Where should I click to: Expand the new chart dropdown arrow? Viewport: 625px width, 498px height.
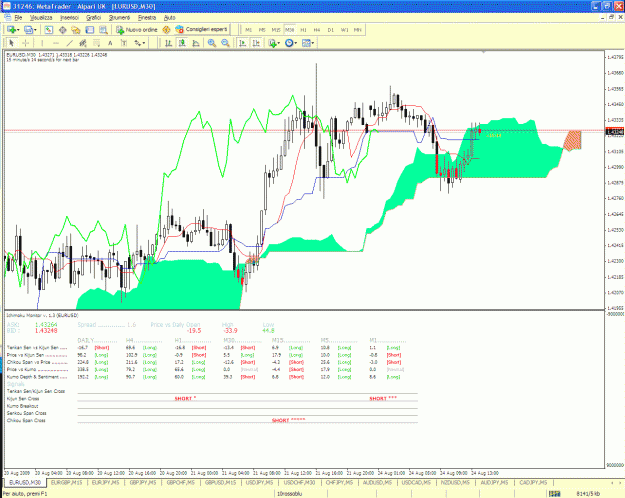(x=18, y=30)
